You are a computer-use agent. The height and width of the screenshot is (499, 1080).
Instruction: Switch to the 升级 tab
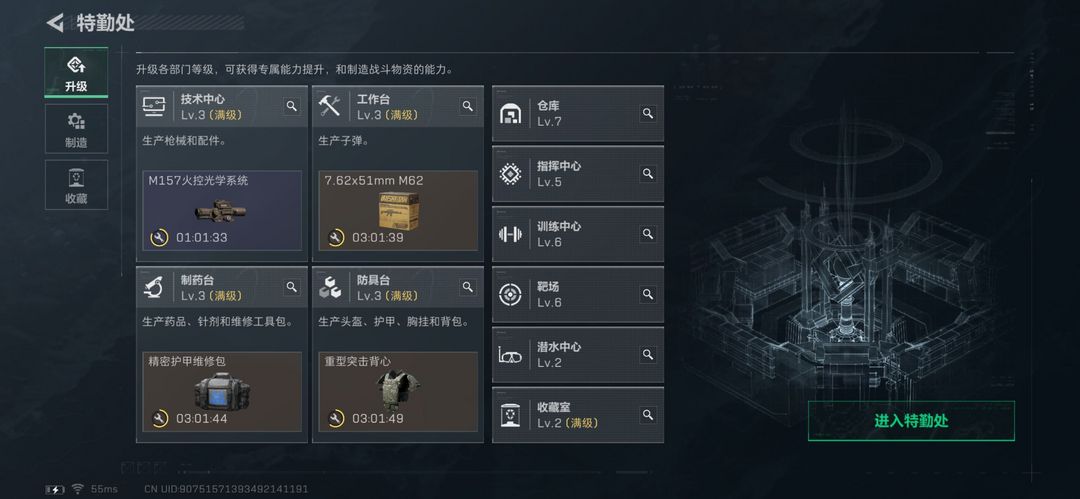[76, 72]
